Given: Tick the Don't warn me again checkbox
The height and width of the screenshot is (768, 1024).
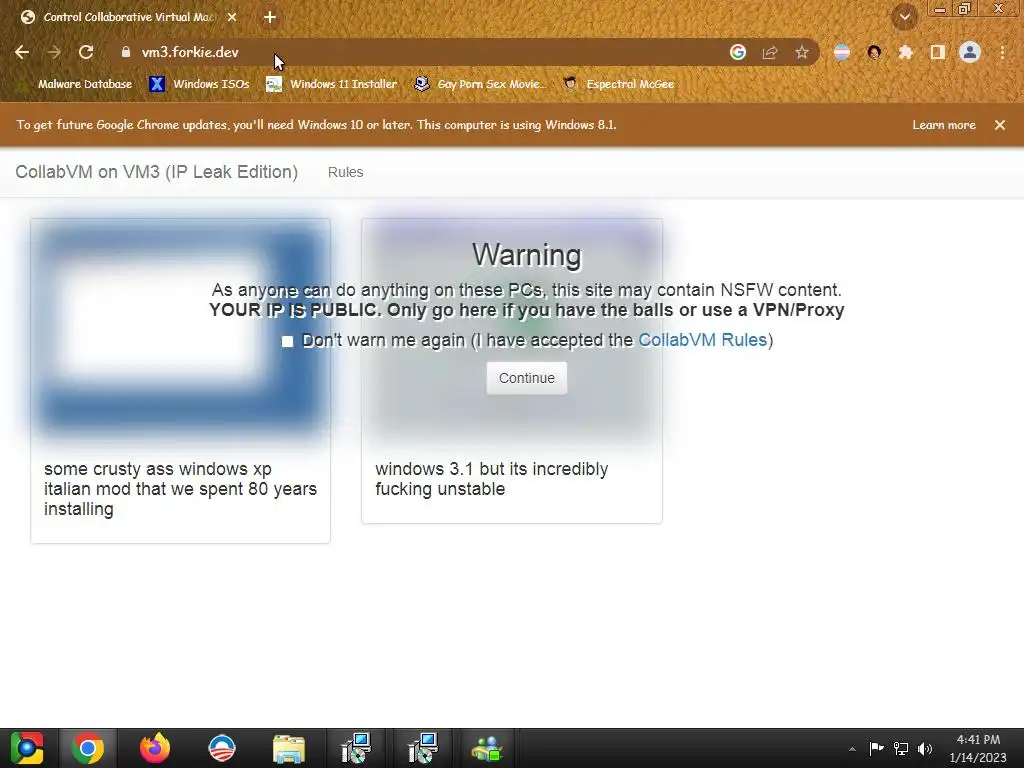Looking at the screenshot, I should coord(287,341).
